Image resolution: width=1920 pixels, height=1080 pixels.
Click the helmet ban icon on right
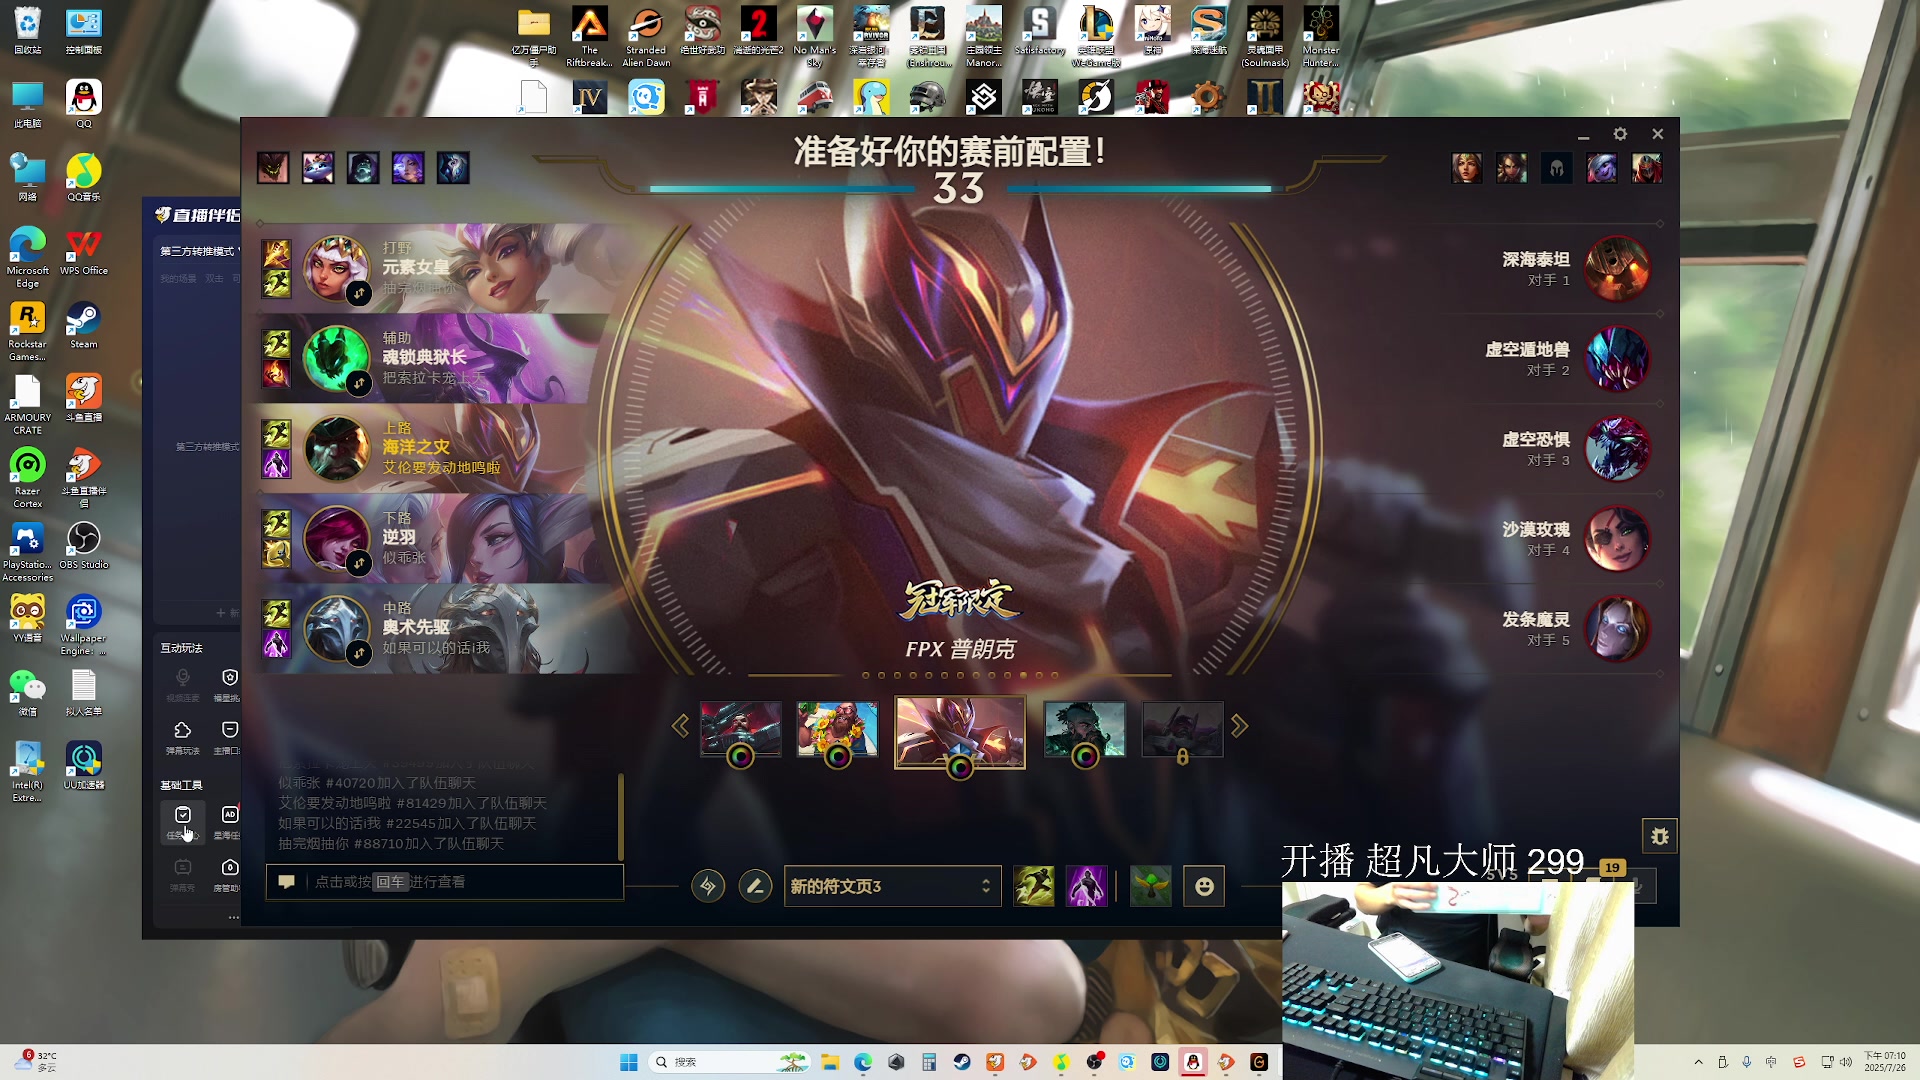click(1556, 168)
